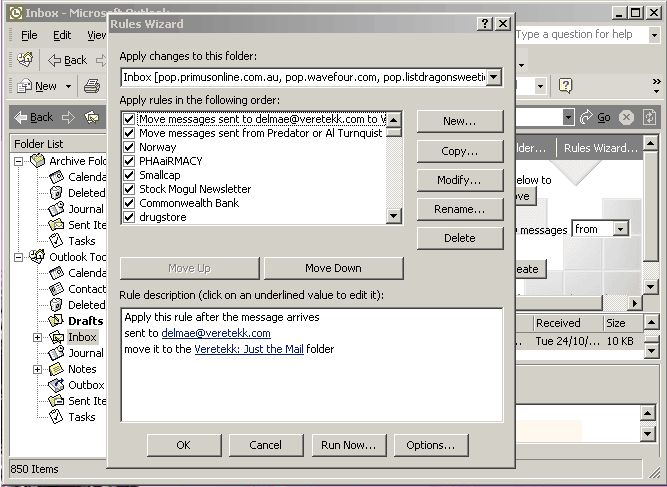Toggle the Smallcap rule checkbox

tap(129, 175)
